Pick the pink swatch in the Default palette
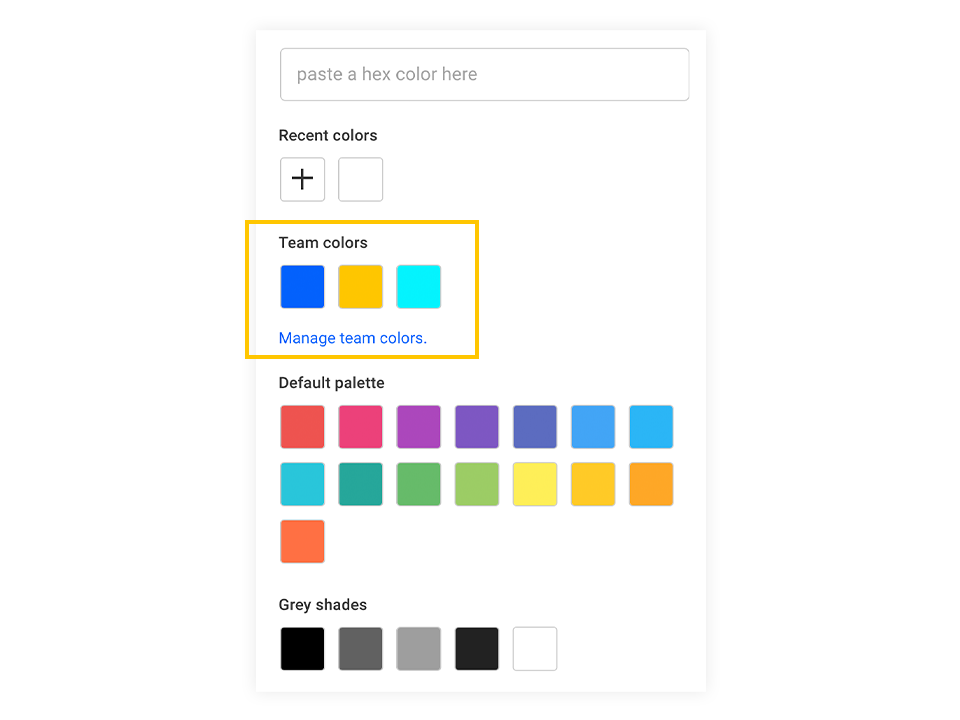The width and height of the screenshot is (960, 720). point(360,427)
